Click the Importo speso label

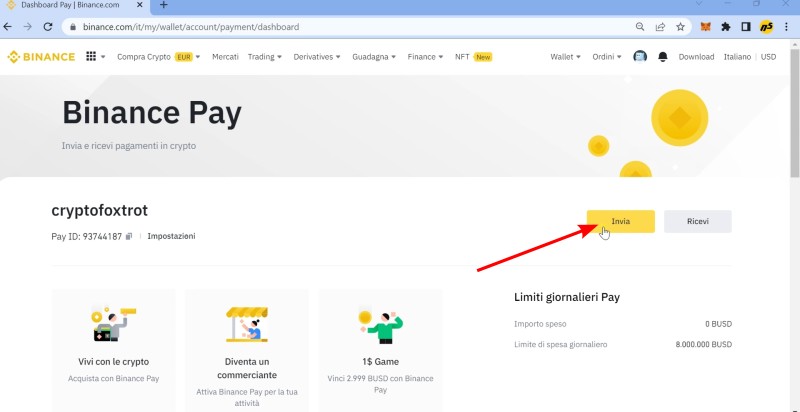[x=540, y=324]
